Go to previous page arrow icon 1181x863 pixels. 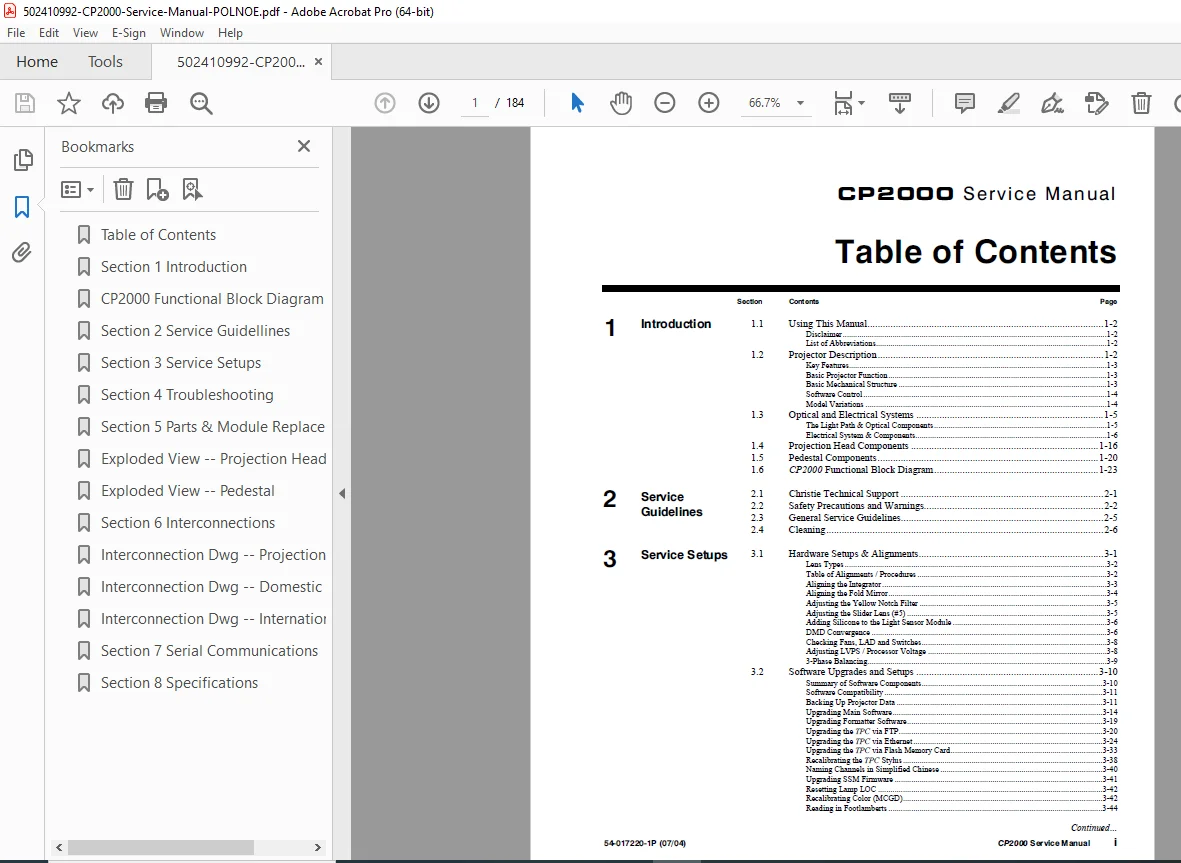(x=385, y=102)
